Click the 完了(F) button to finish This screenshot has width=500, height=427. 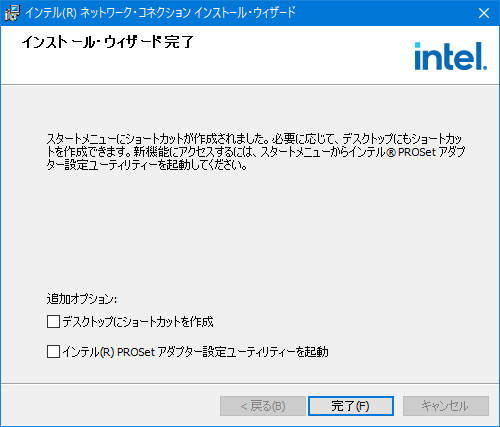coord(351,406)
